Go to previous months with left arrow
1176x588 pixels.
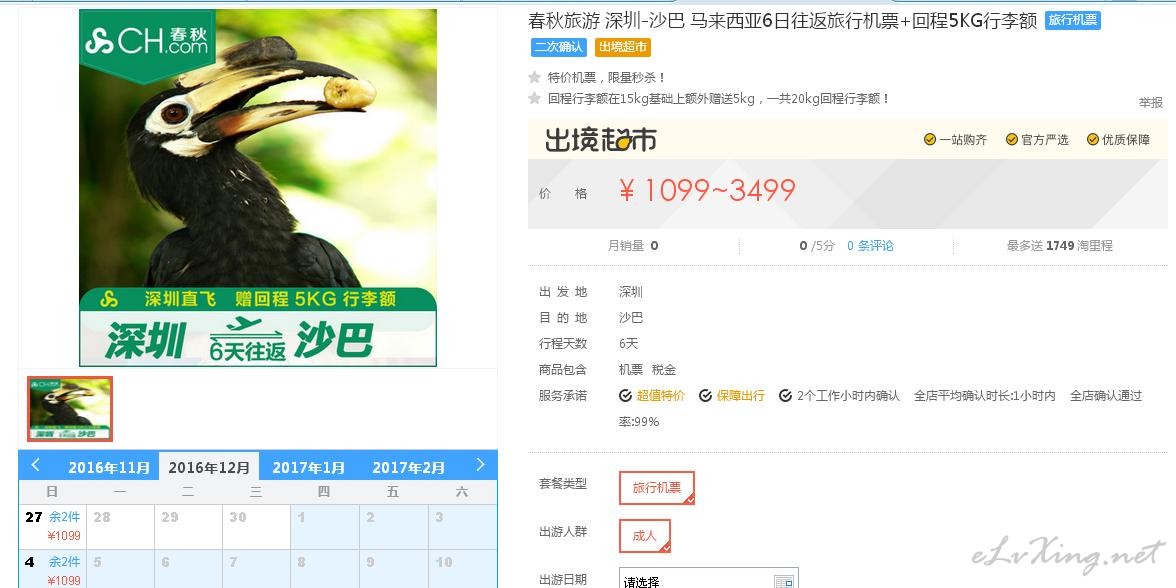point(35,465)
